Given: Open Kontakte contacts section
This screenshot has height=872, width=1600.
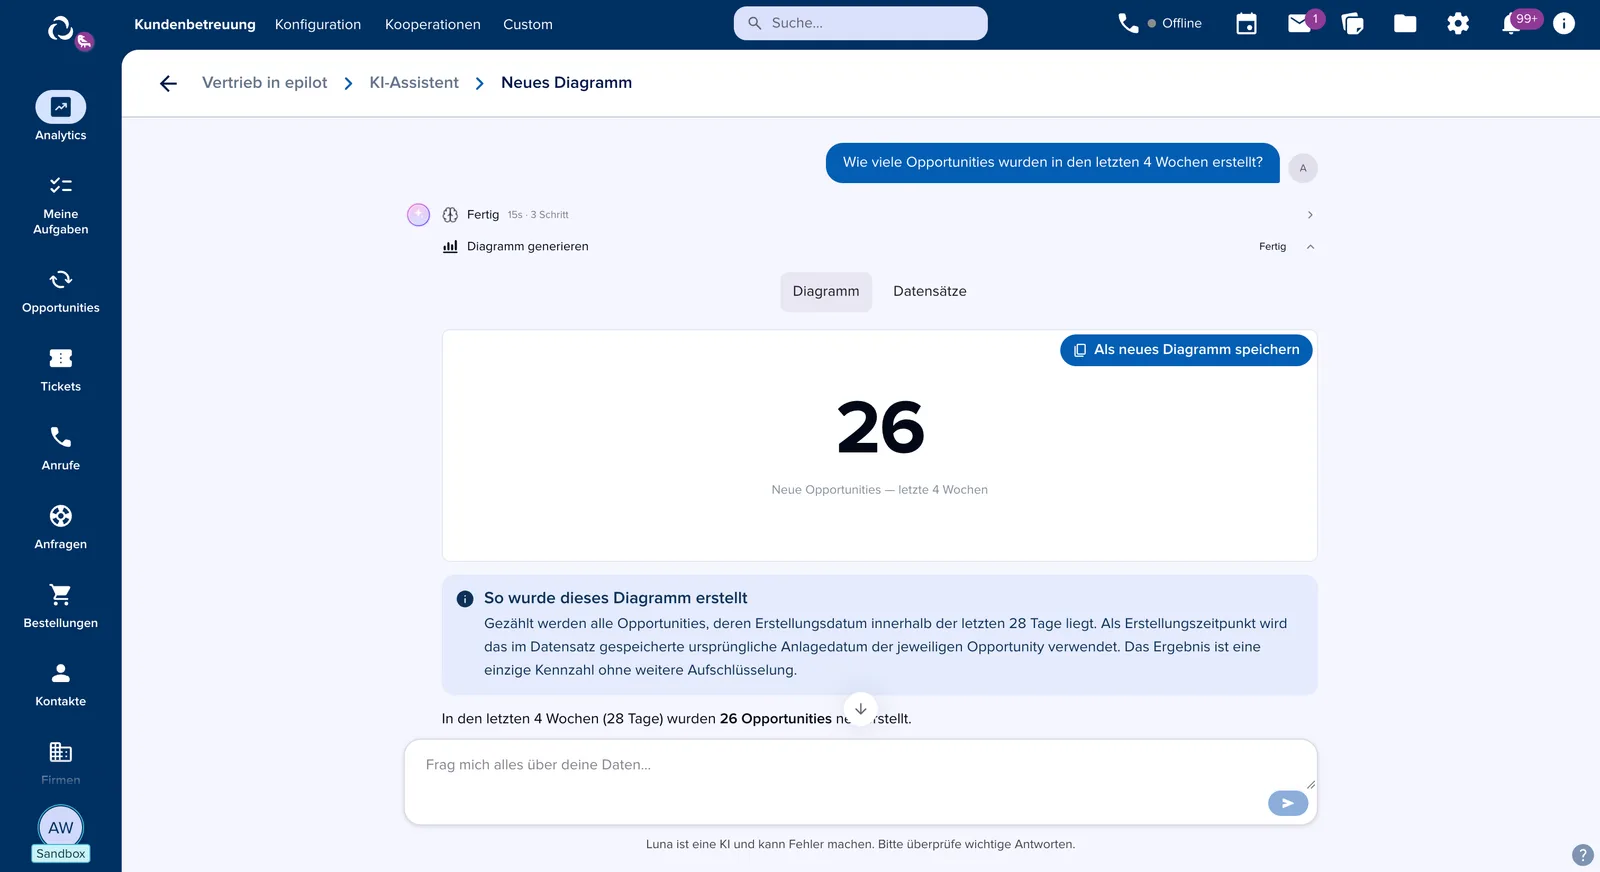Looking at the screenshot, I should [x=61, y=685].
